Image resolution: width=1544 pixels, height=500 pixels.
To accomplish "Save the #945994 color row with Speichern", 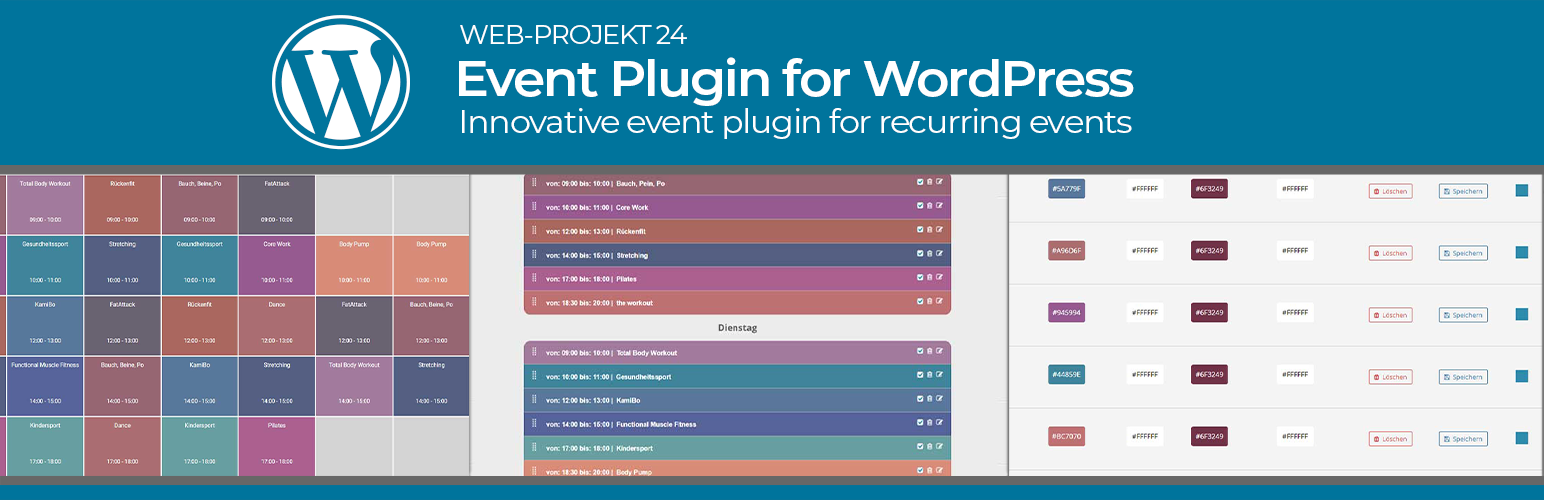I will point(1463,315).
